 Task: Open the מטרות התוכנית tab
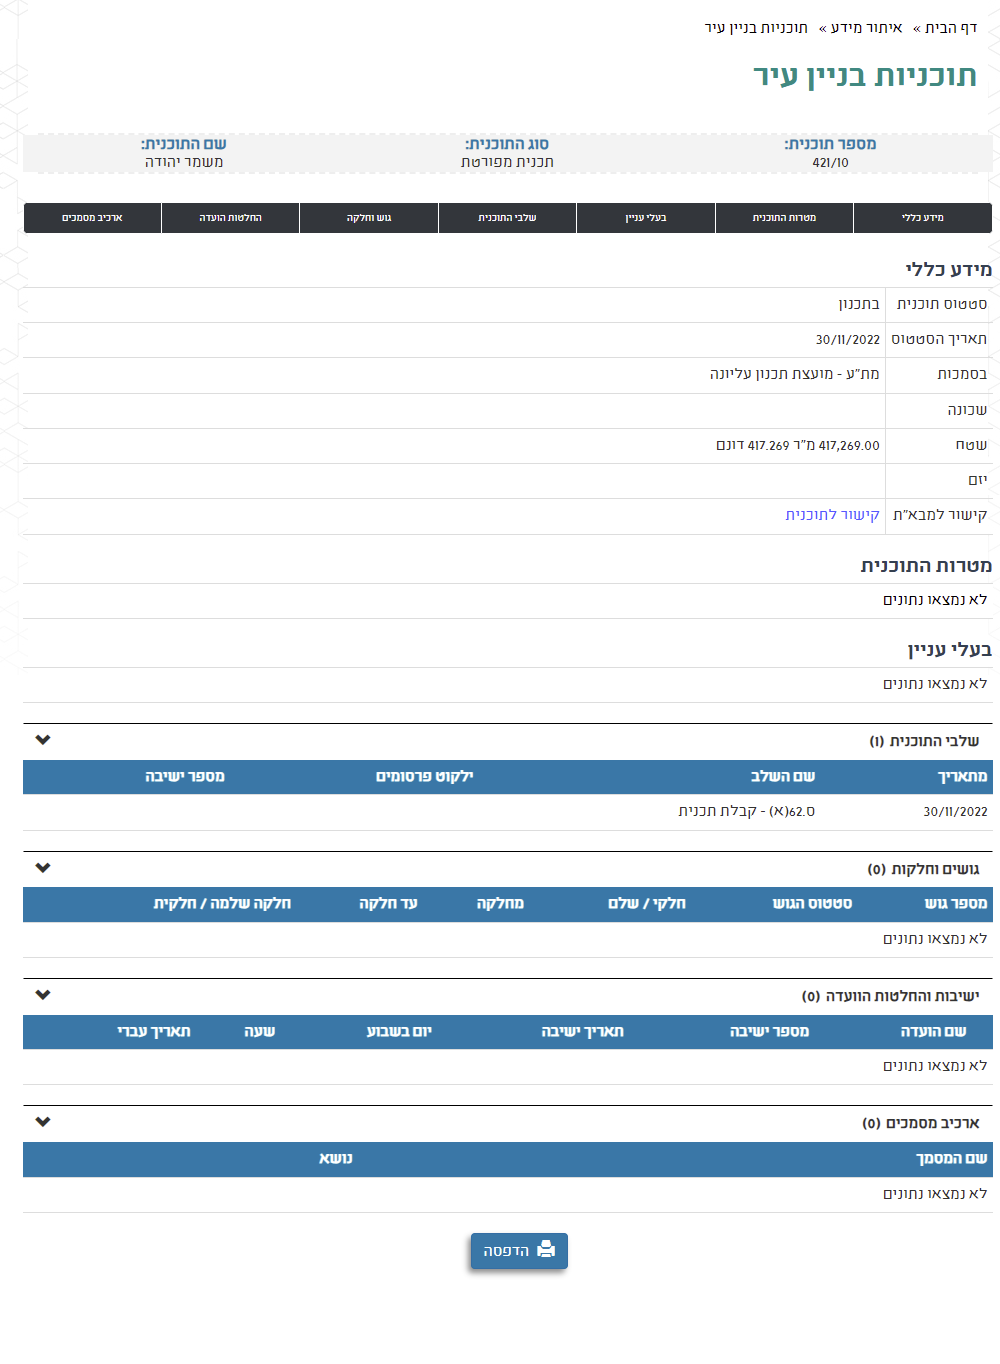784,217
